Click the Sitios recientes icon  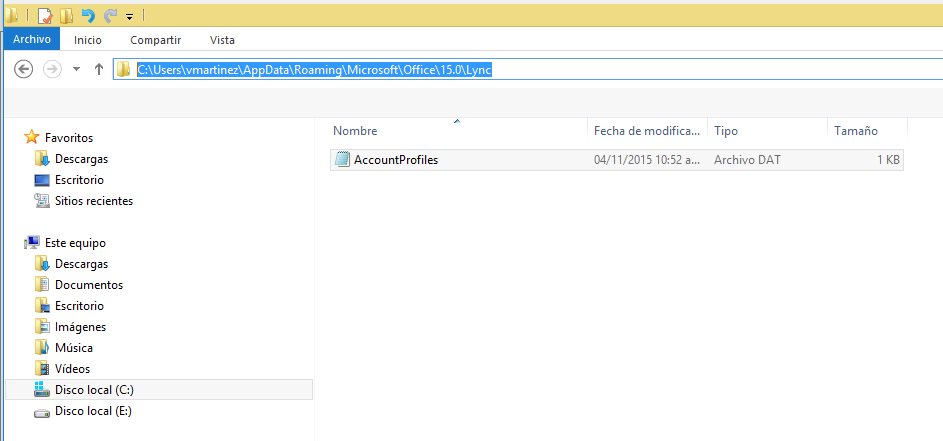[x=42, y=201]
